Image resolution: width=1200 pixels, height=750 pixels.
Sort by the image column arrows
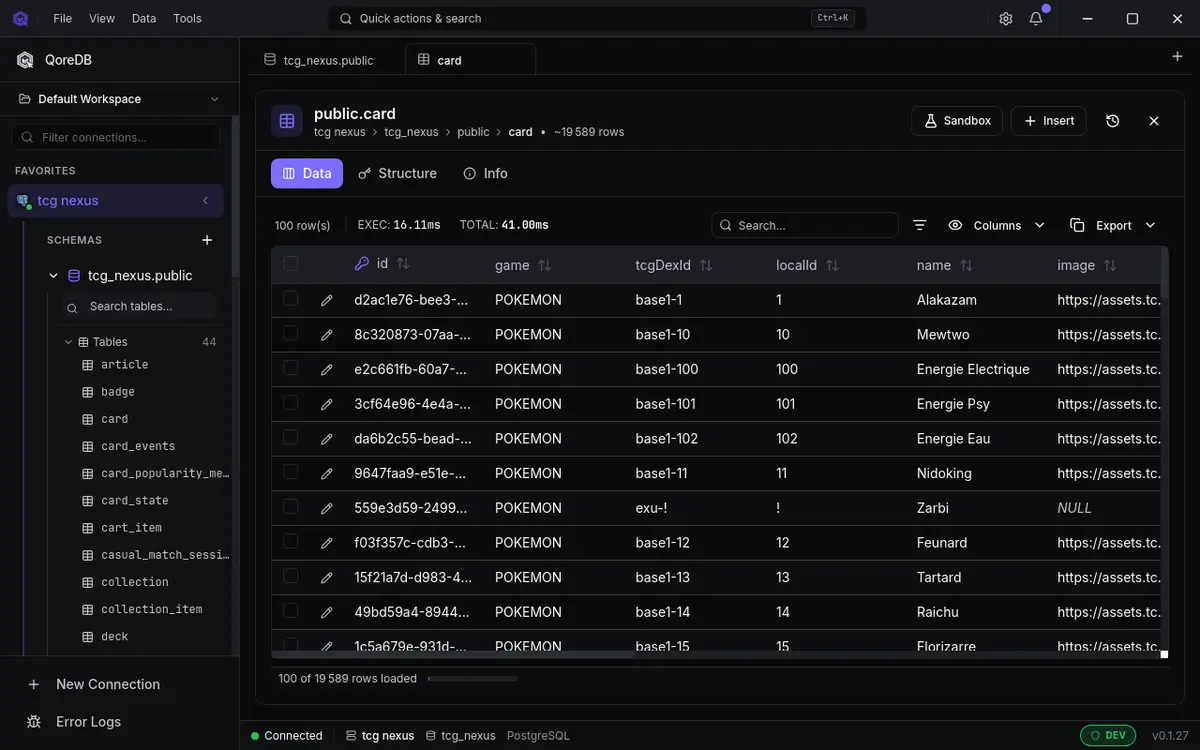pos(1110,265)
